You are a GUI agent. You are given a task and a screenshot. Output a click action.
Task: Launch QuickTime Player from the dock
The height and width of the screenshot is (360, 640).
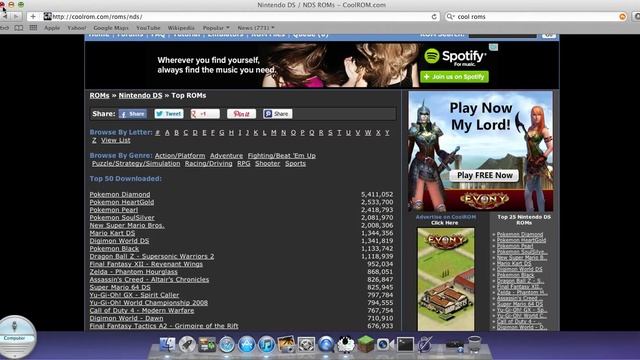coord(326,344)
